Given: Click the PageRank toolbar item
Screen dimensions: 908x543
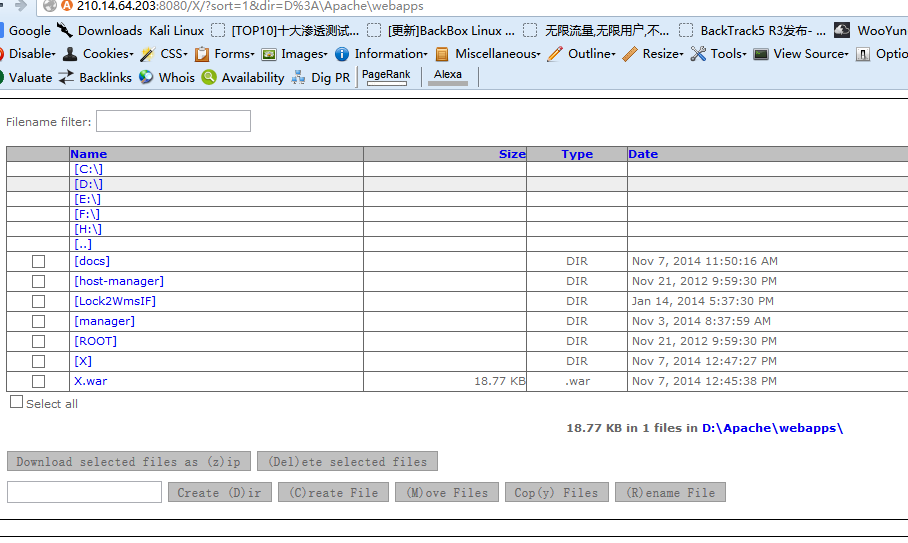Looking at the screenshot, I should pos(386,76).
